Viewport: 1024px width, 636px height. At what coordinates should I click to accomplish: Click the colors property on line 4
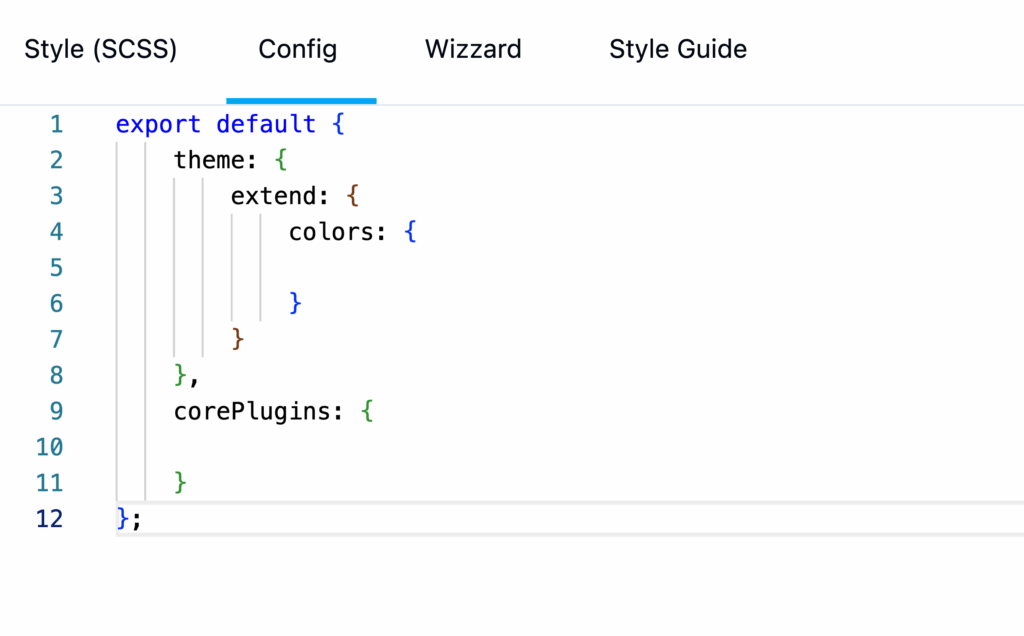[332, 231]
